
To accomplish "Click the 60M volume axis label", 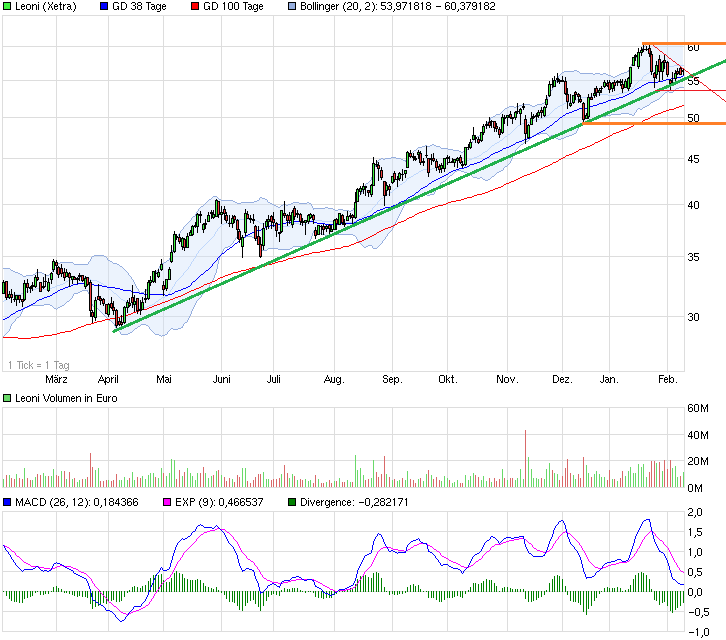I will click(x=697, y=408).
